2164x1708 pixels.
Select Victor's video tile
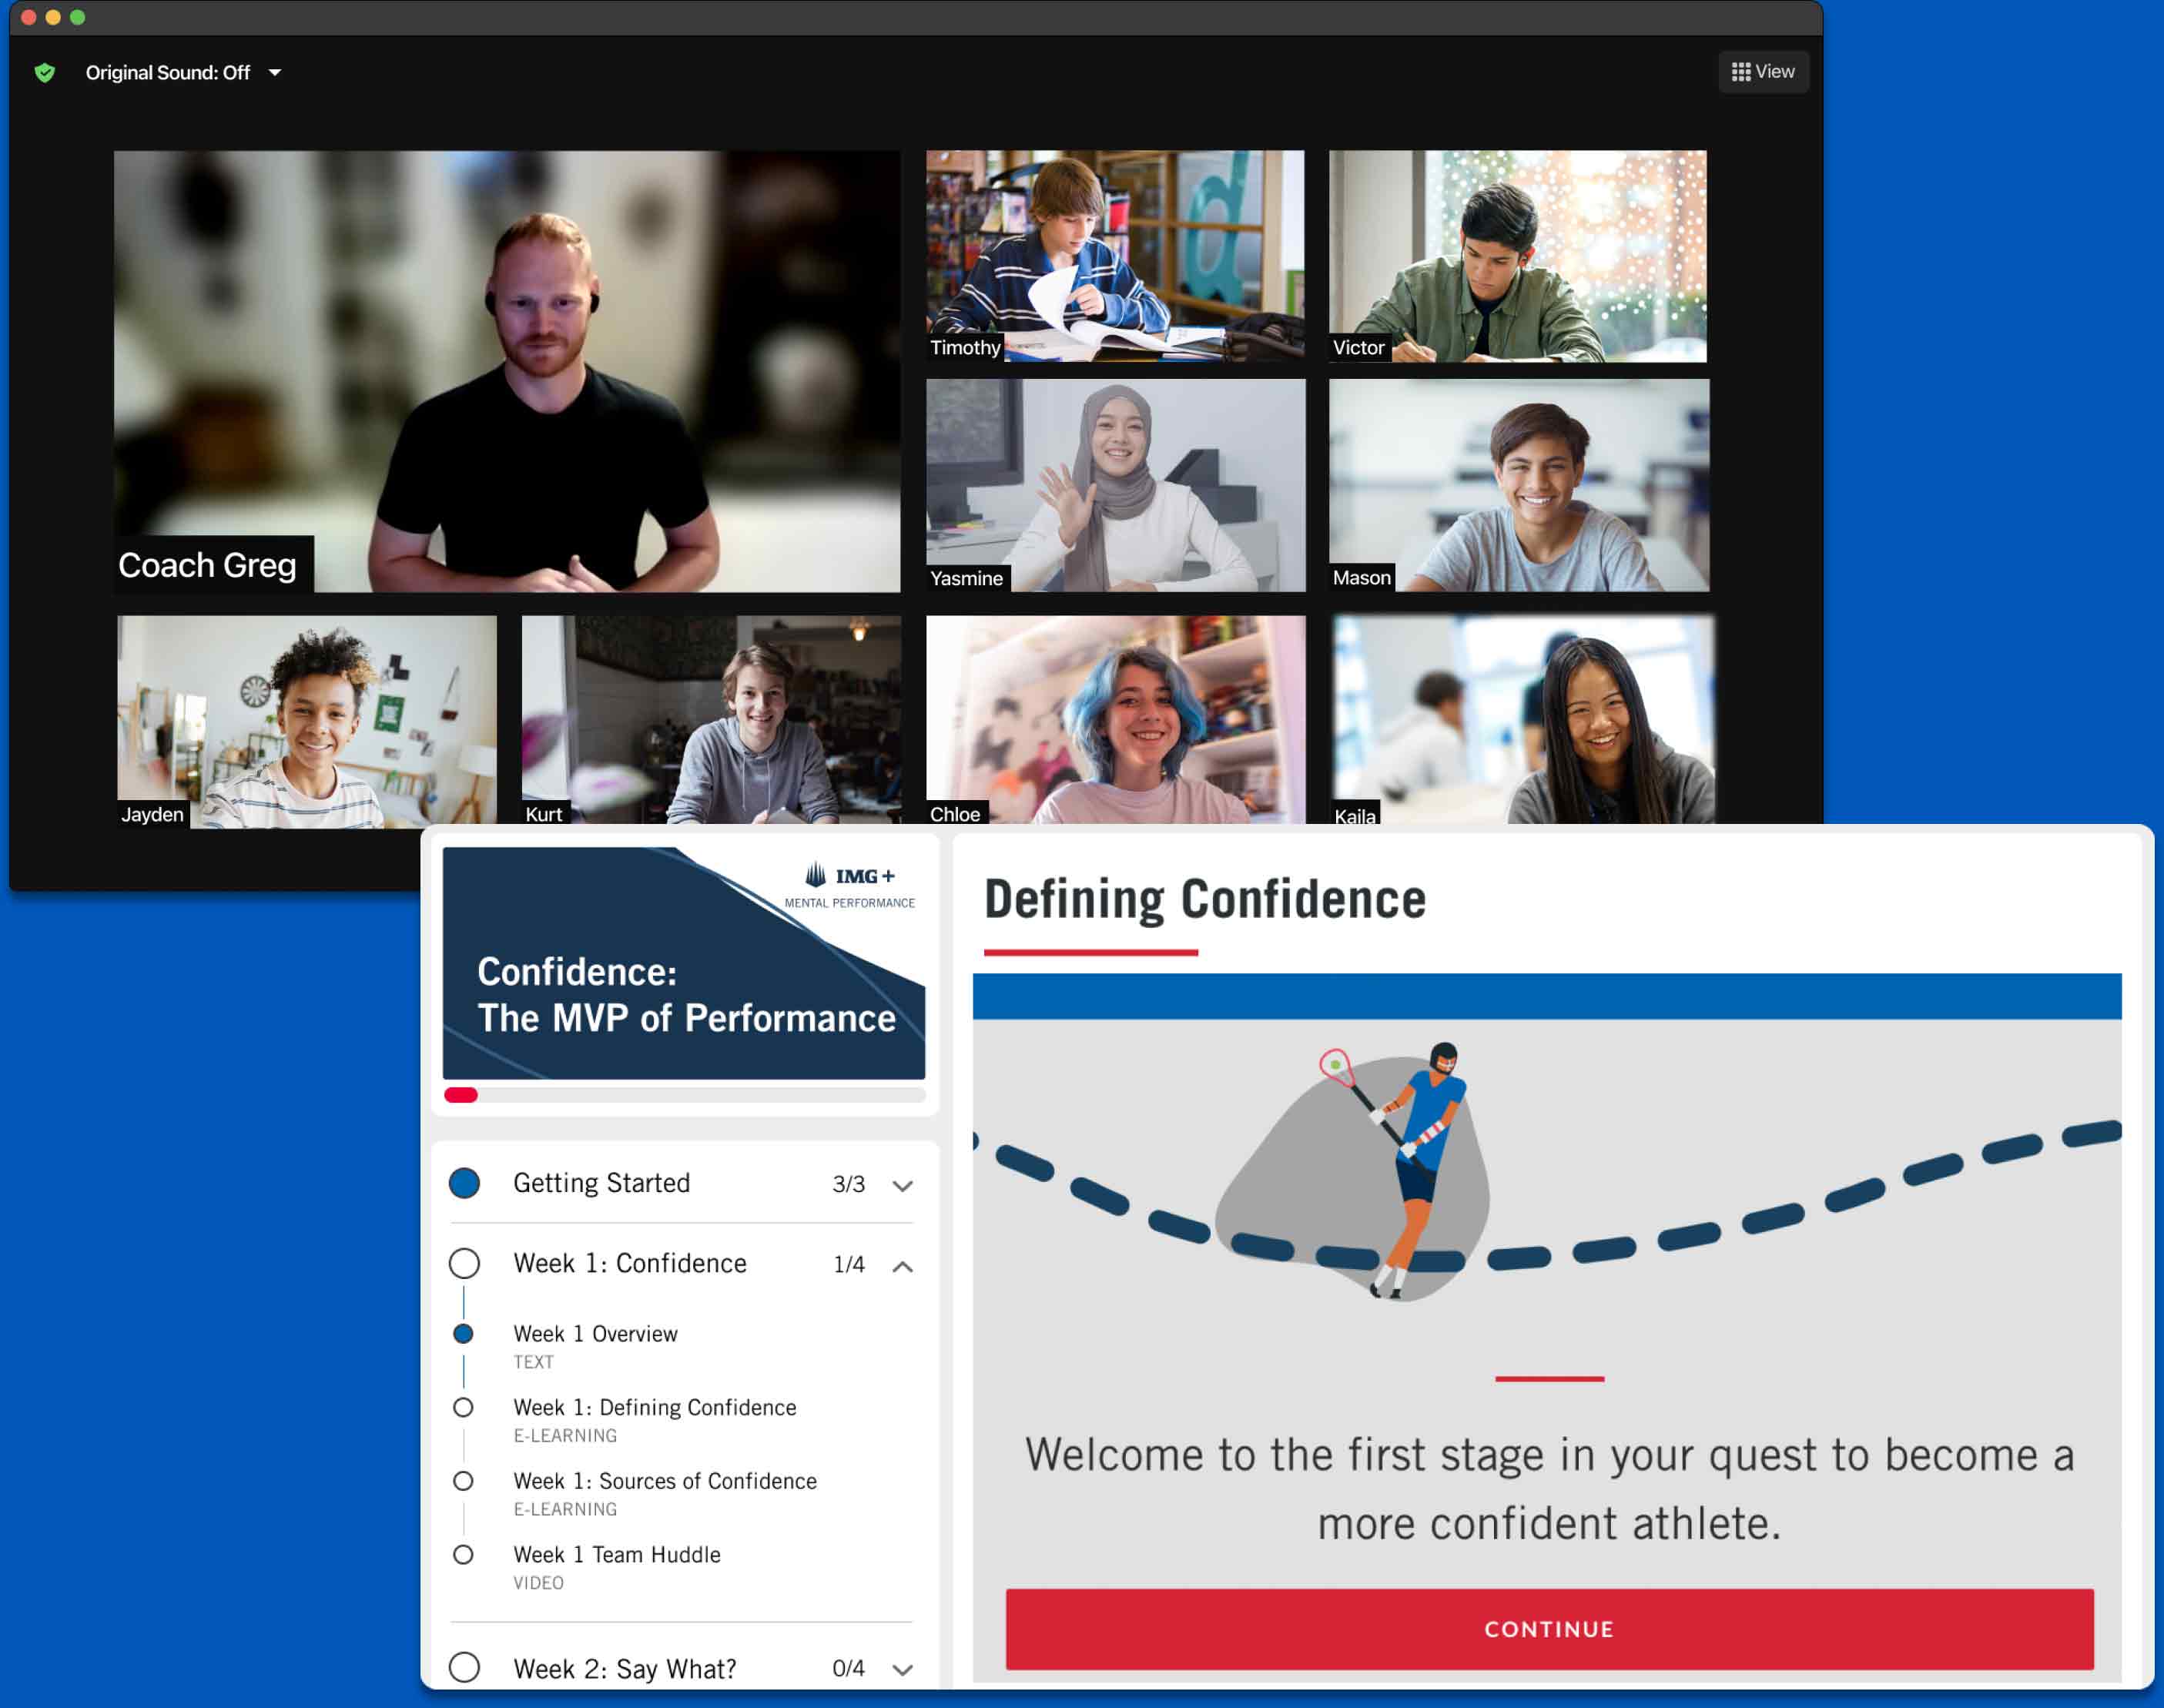click(x=1517, y=256)
